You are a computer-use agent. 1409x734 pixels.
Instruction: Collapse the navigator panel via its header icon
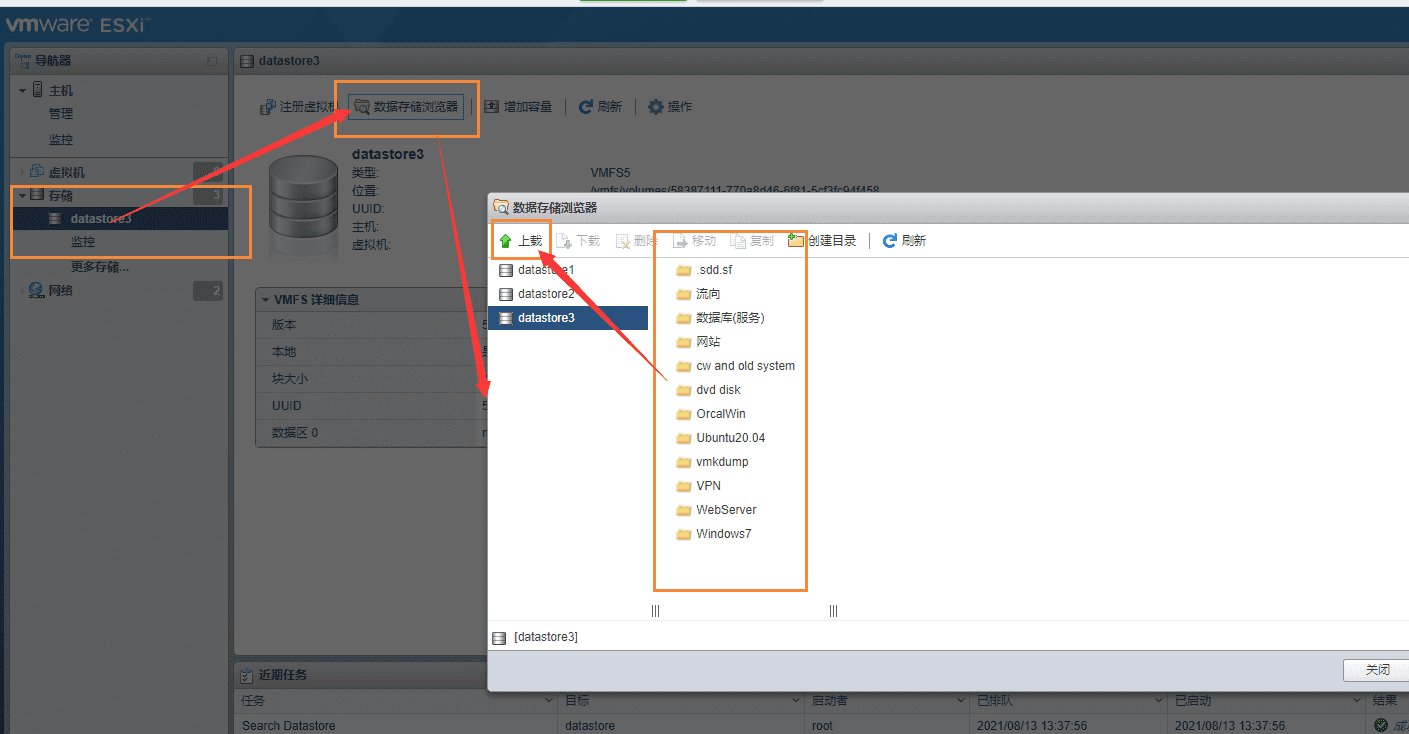211,62
